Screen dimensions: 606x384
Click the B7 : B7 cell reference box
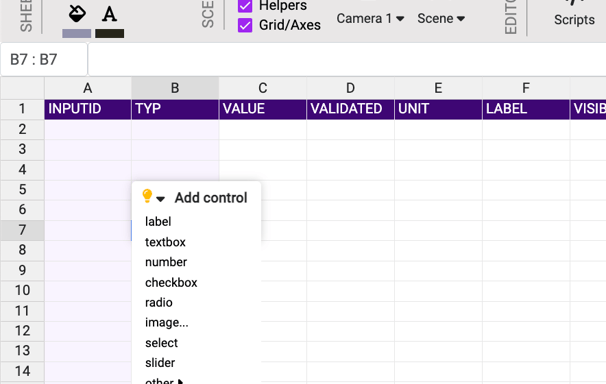(x=44, y=59)
